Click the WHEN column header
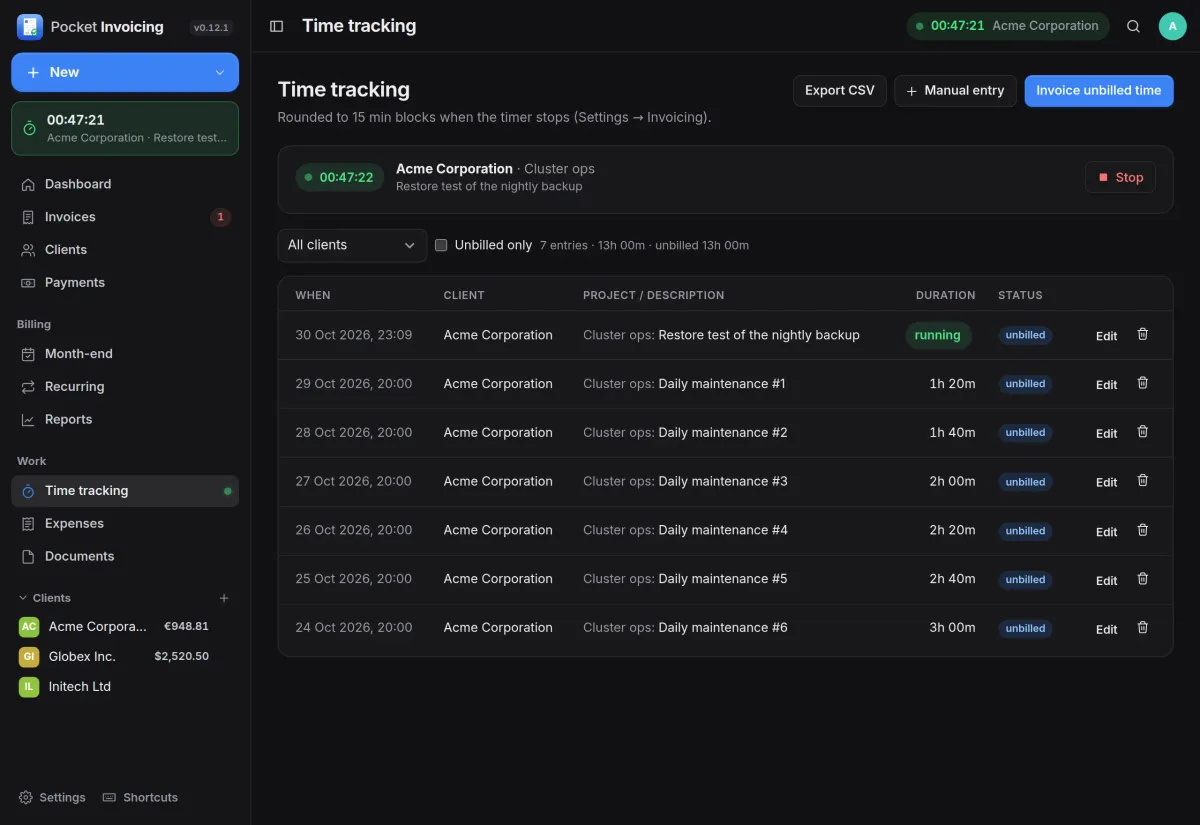Image resolution: width=1200 pixels, height=825 pixels. (x=313, y=295)
